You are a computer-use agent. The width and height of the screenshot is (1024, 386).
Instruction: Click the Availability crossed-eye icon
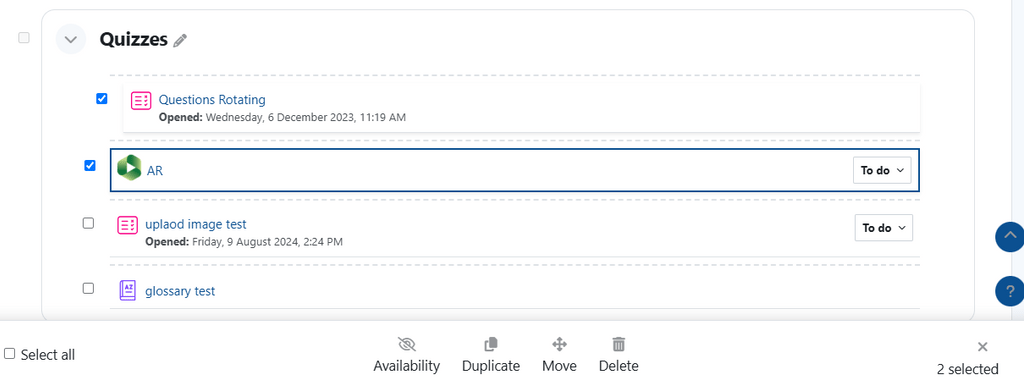[406, 344]
